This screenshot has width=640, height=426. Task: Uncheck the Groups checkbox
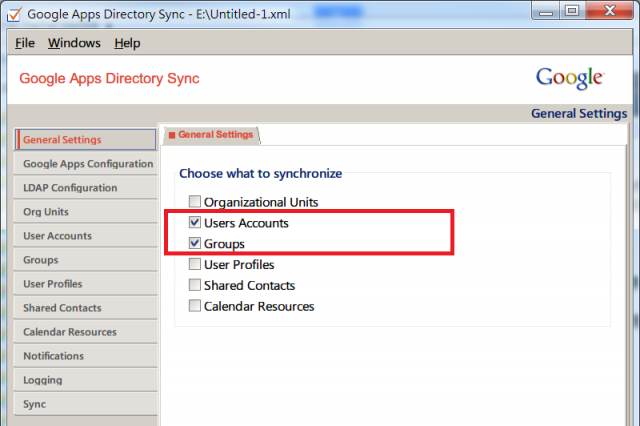click(195, 243)
